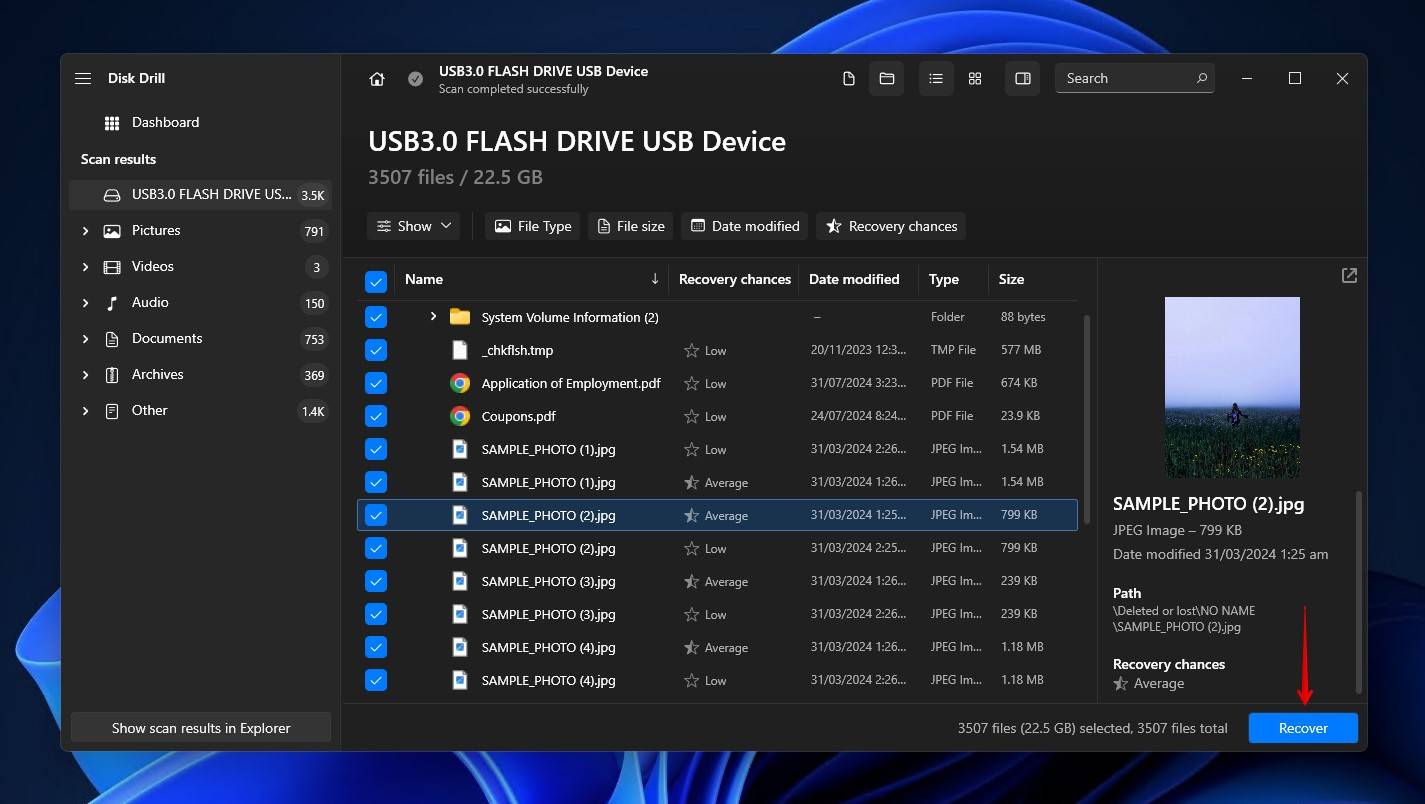Screen dimensions: 1425x804
Task: Open preview in external window icon
Action: (1349, 275)
